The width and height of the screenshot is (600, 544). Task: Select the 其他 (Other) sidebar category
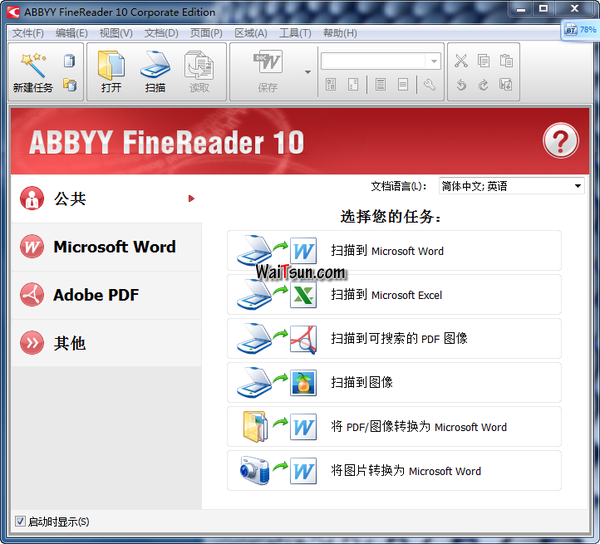[106, 343]
